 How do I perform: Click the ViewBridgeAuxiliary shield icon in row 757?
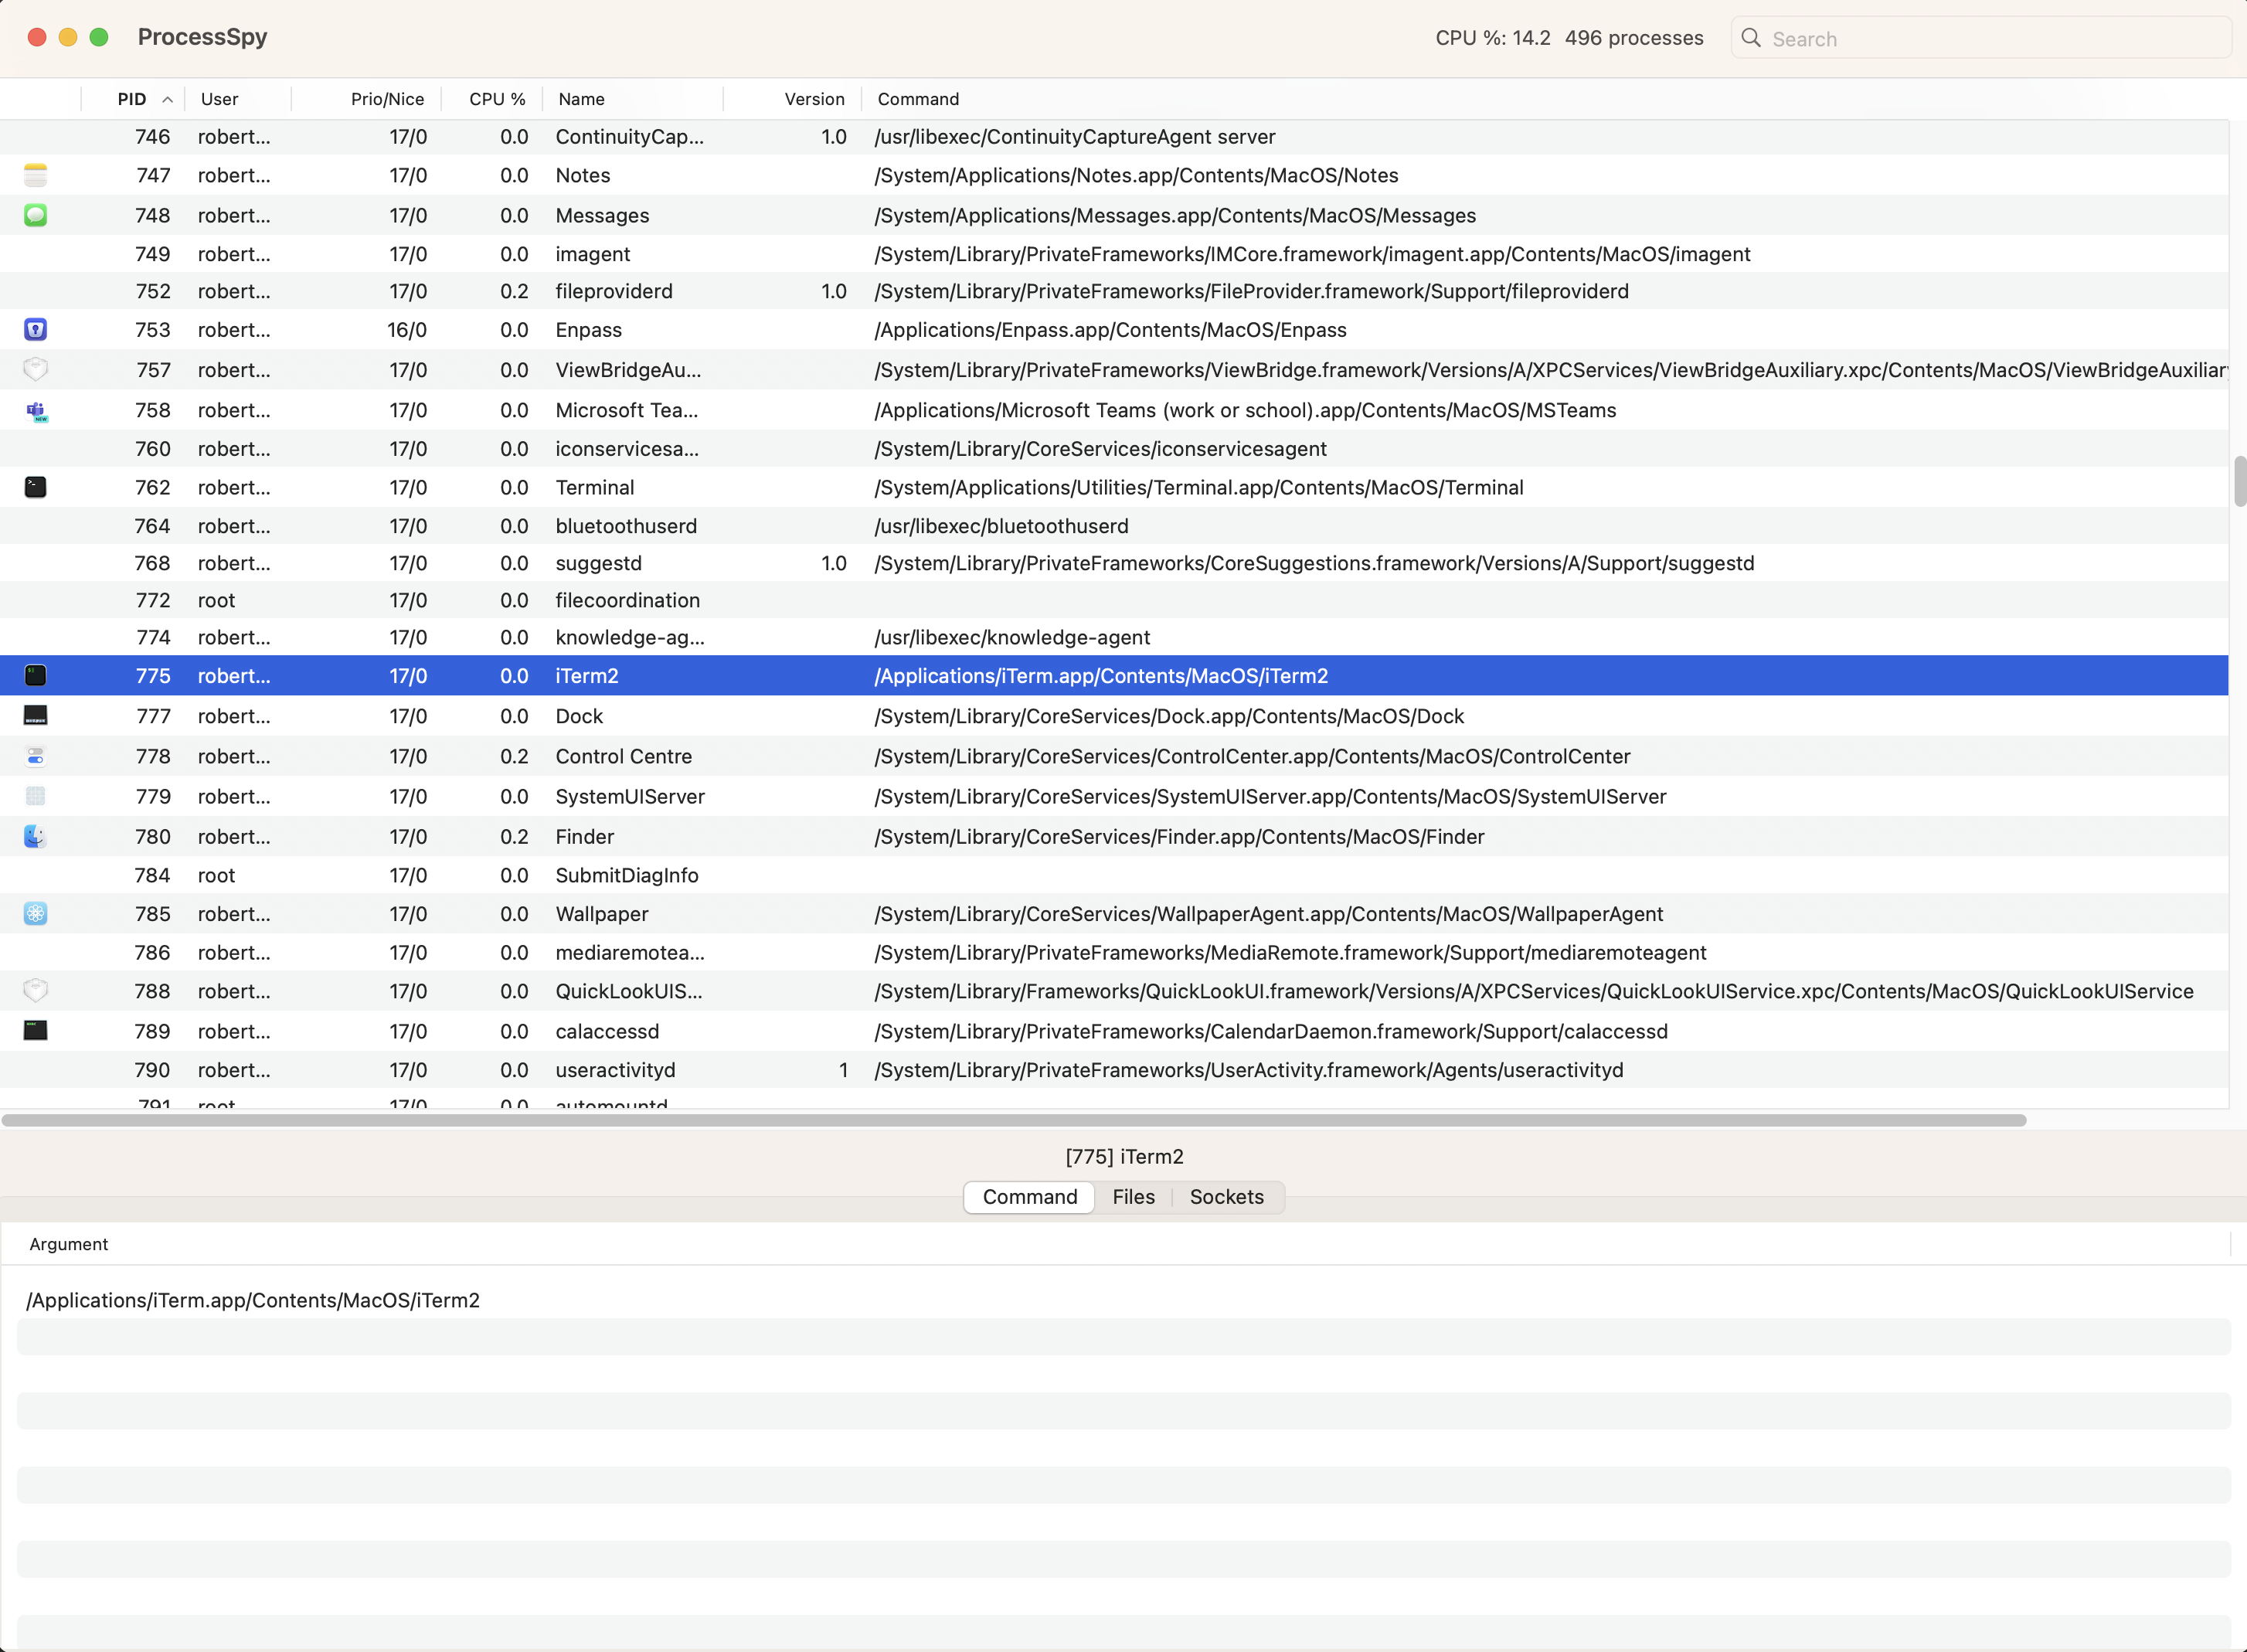pos(35,369)
